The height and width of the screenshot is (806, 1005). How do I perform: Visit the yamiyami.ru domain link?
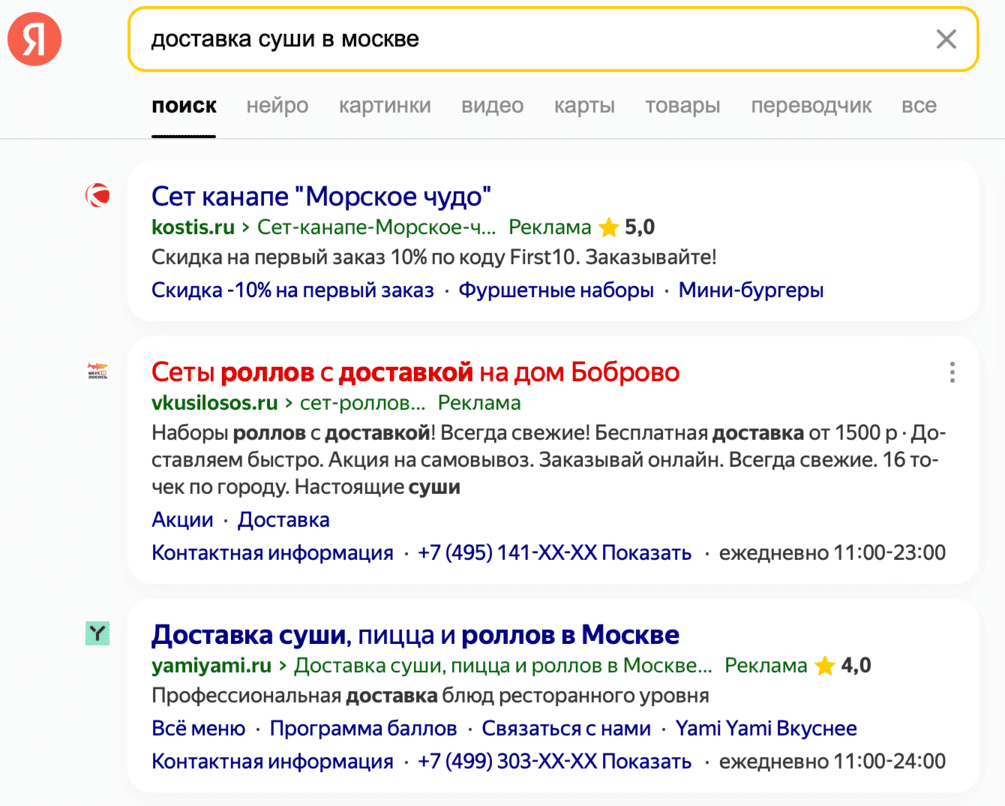point(212,666)
